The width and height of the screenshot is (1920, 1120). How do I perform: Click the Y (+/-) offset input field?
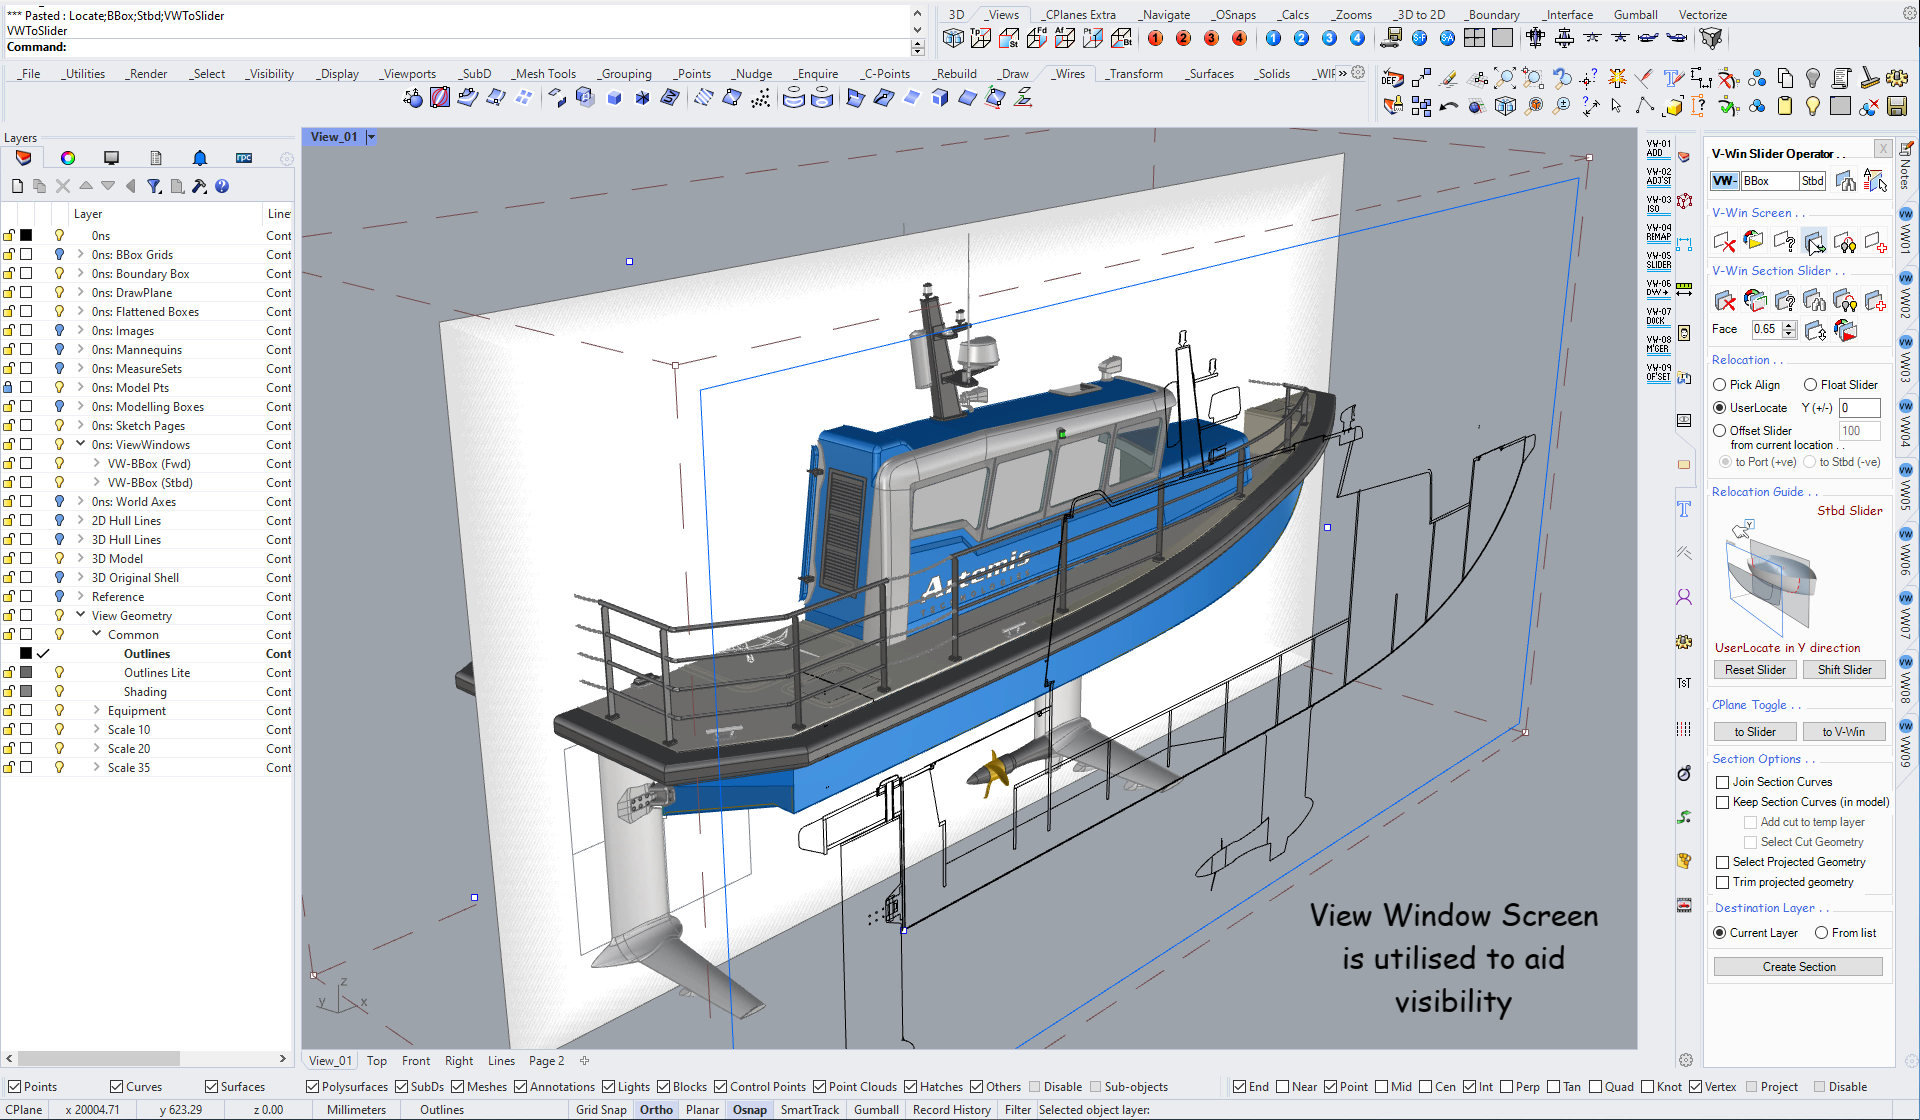[x=1860, y=408]
